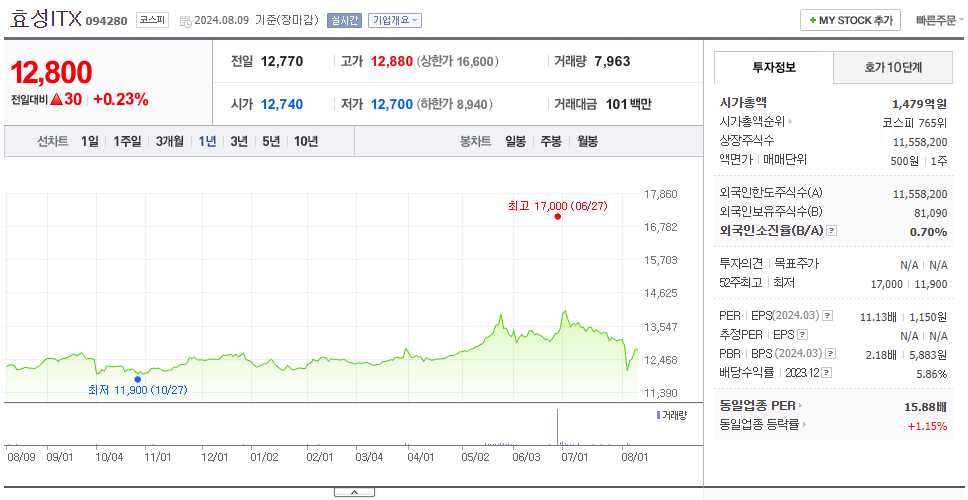Image resolution: width=968 pixels, height=500 pixels.
Task: Click the 52주최고 label
Action: 741,283
